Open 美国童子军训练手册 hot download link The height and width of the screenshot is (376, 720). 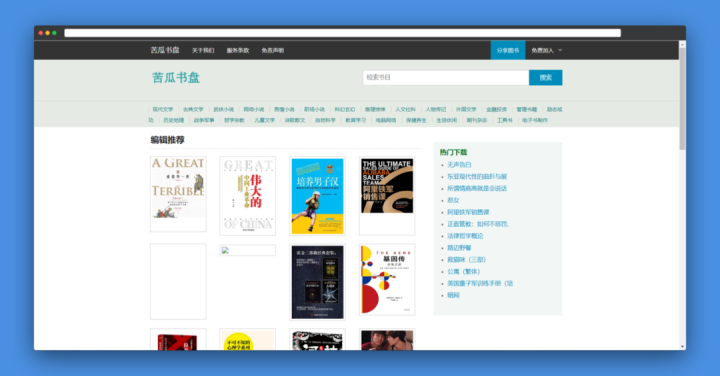pyautogui.click(x=480, y=283)
